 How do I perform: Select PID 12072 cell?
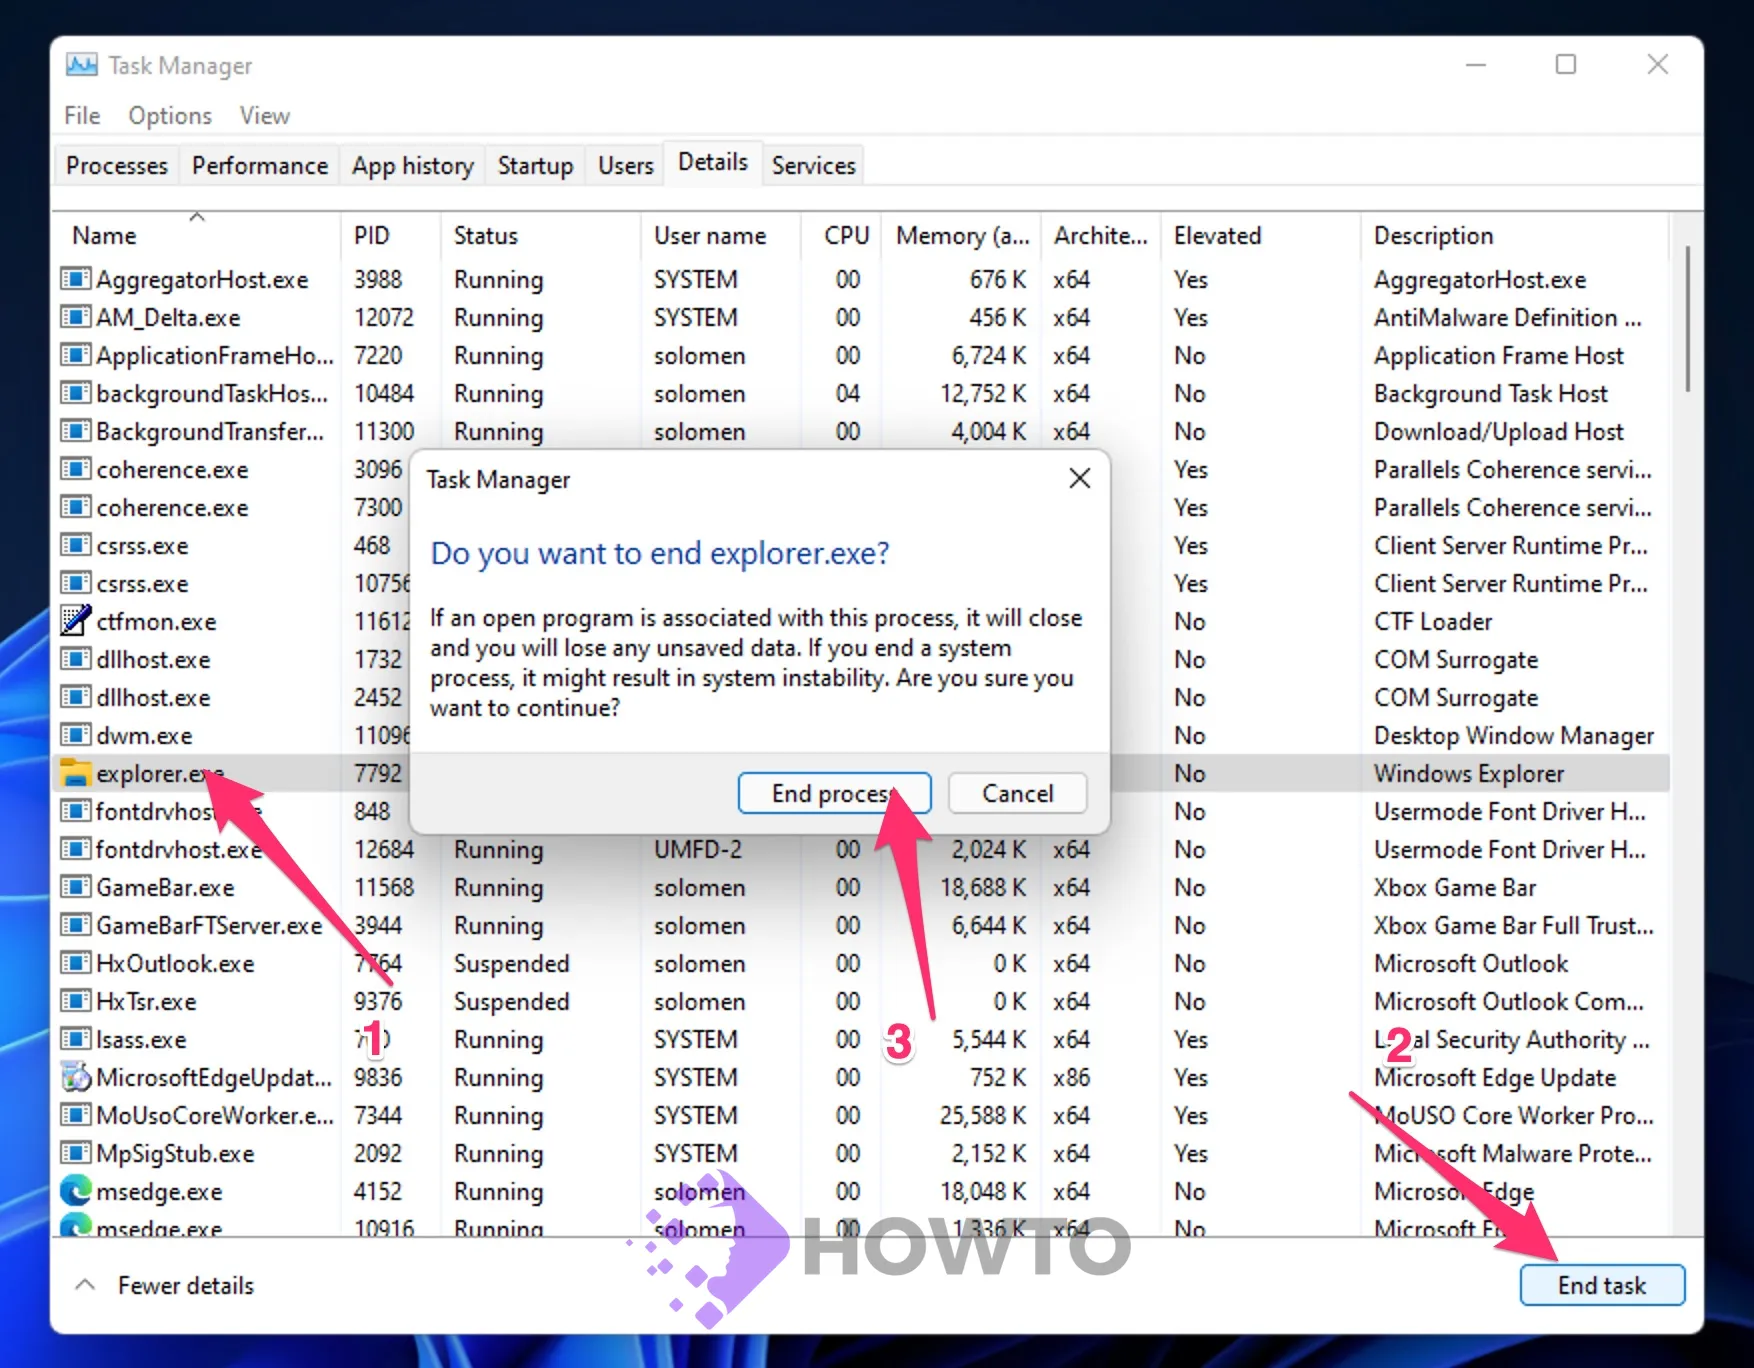click(x=384, y=317)
